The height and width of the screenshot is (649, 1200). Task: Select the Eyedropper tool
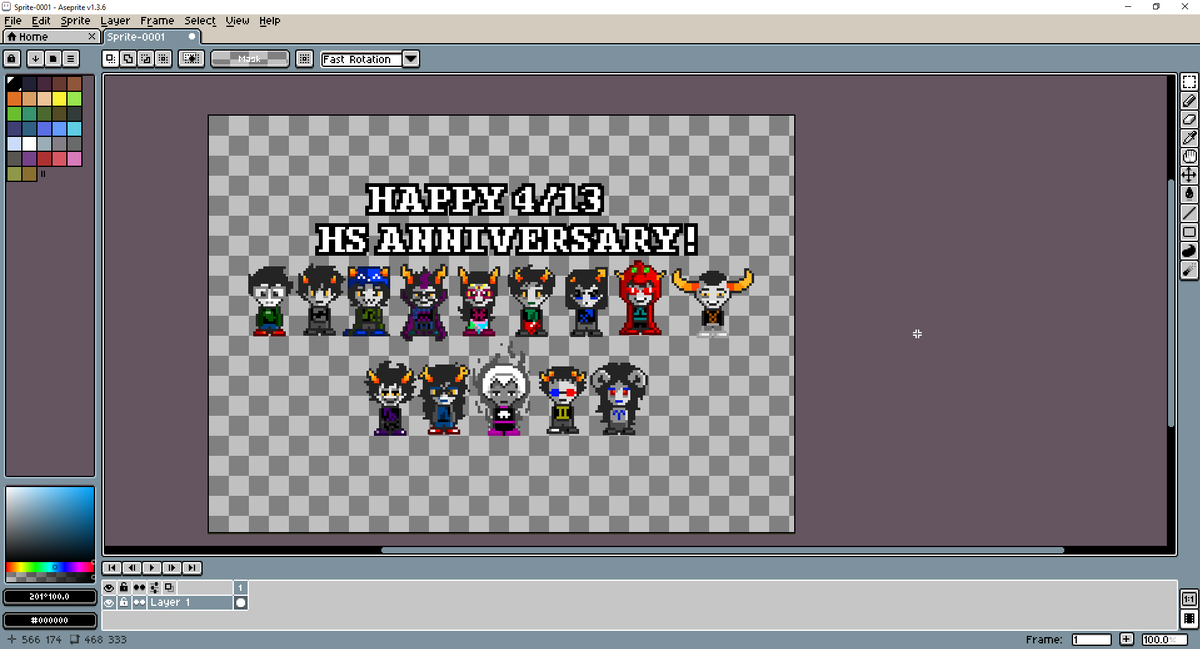(1189, 138)
